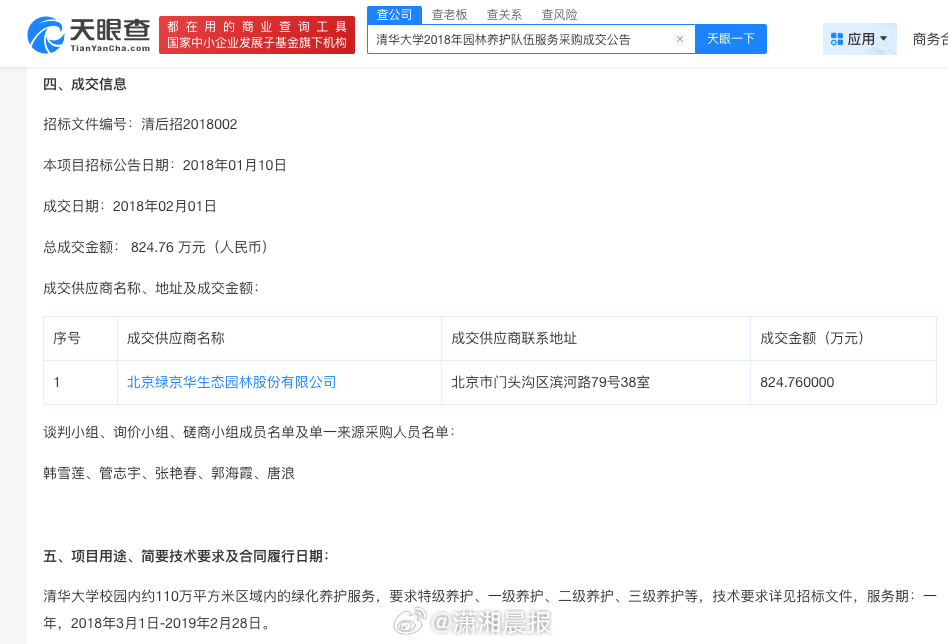This screenshot has width=948, height=644.
Task: Click the partly visible 商务合作 link at the top right
Action: click(930, 39)
